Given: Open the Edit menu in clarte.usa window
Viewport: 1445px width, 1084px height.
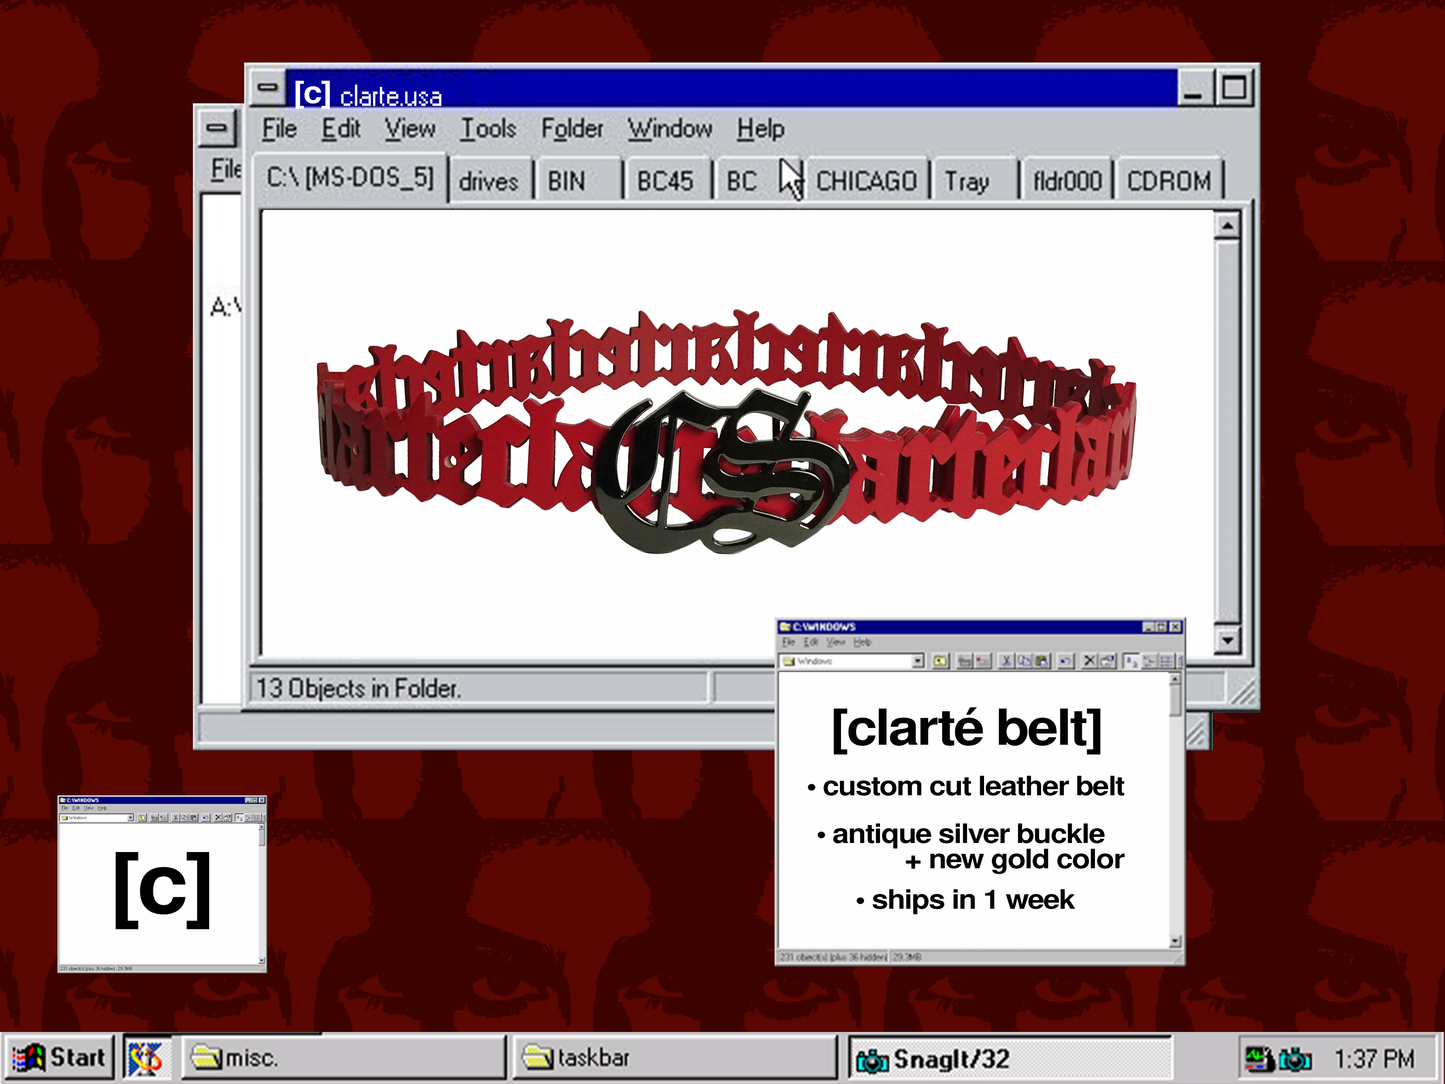Looking at the screenshot, I should 340,129.
